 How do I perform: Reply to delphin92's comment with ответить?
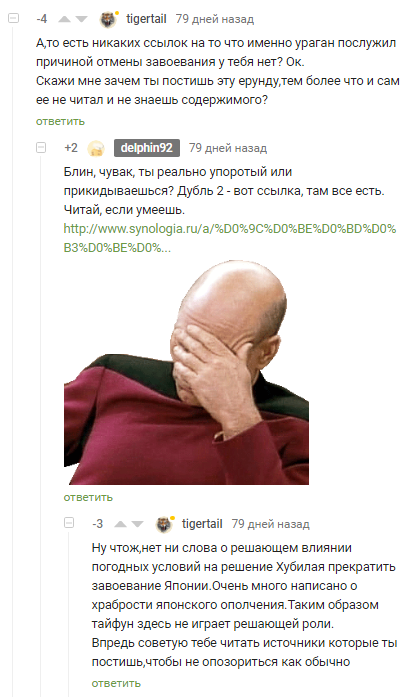[x=88, y=497]
